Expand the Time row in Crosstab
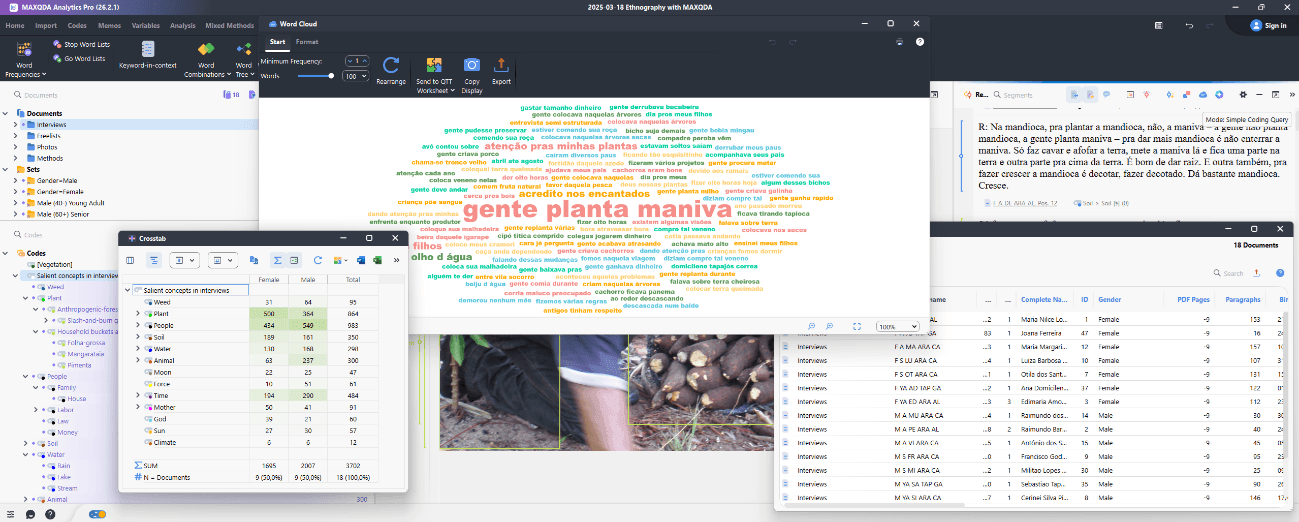The image size is (1299, 522). pos(138,395)
